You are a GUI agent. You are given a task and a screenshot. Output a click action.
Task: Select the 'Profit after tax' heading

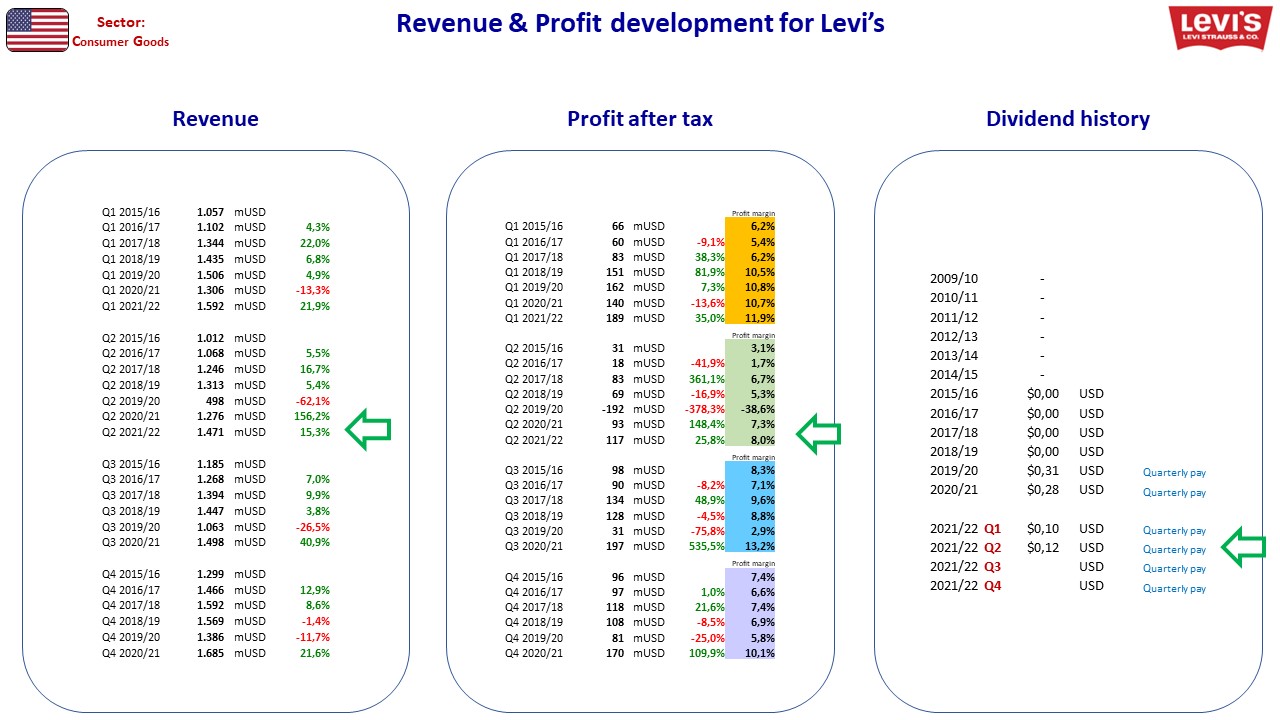[640, 119]
